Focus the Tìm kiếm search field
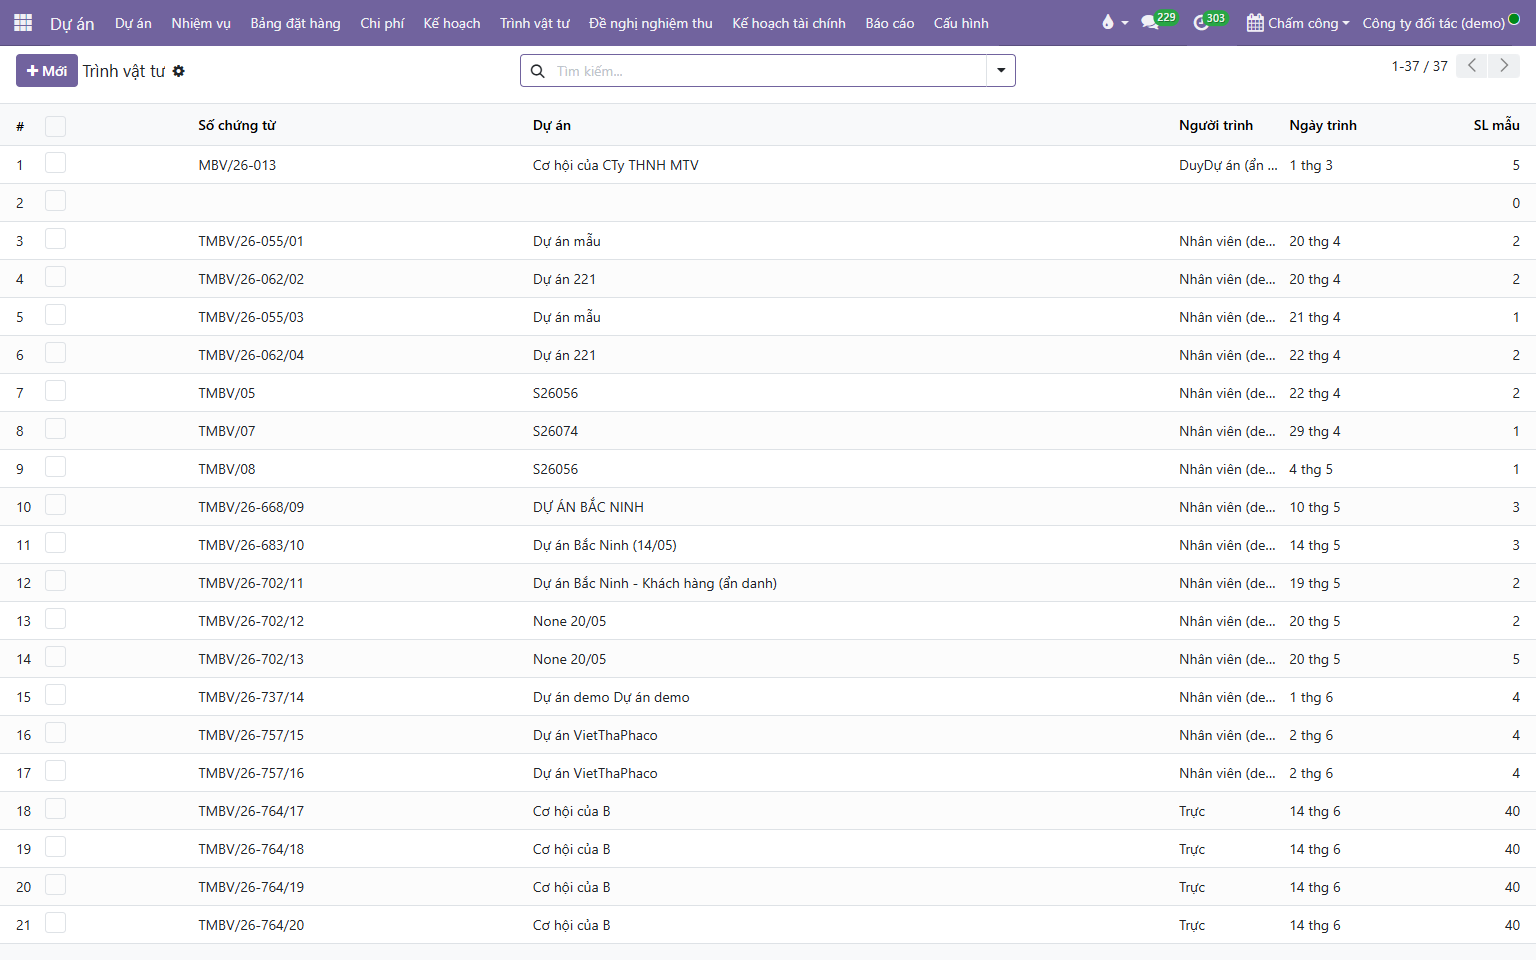Image resolution: width=1536 pixels, height=960 pixels. (x=768, y=71)
